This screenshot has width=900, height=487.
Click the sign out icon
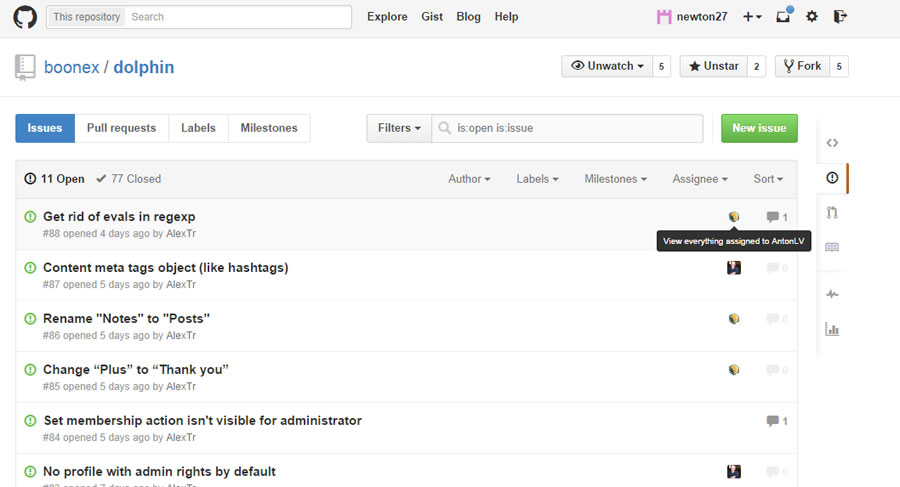840,17
